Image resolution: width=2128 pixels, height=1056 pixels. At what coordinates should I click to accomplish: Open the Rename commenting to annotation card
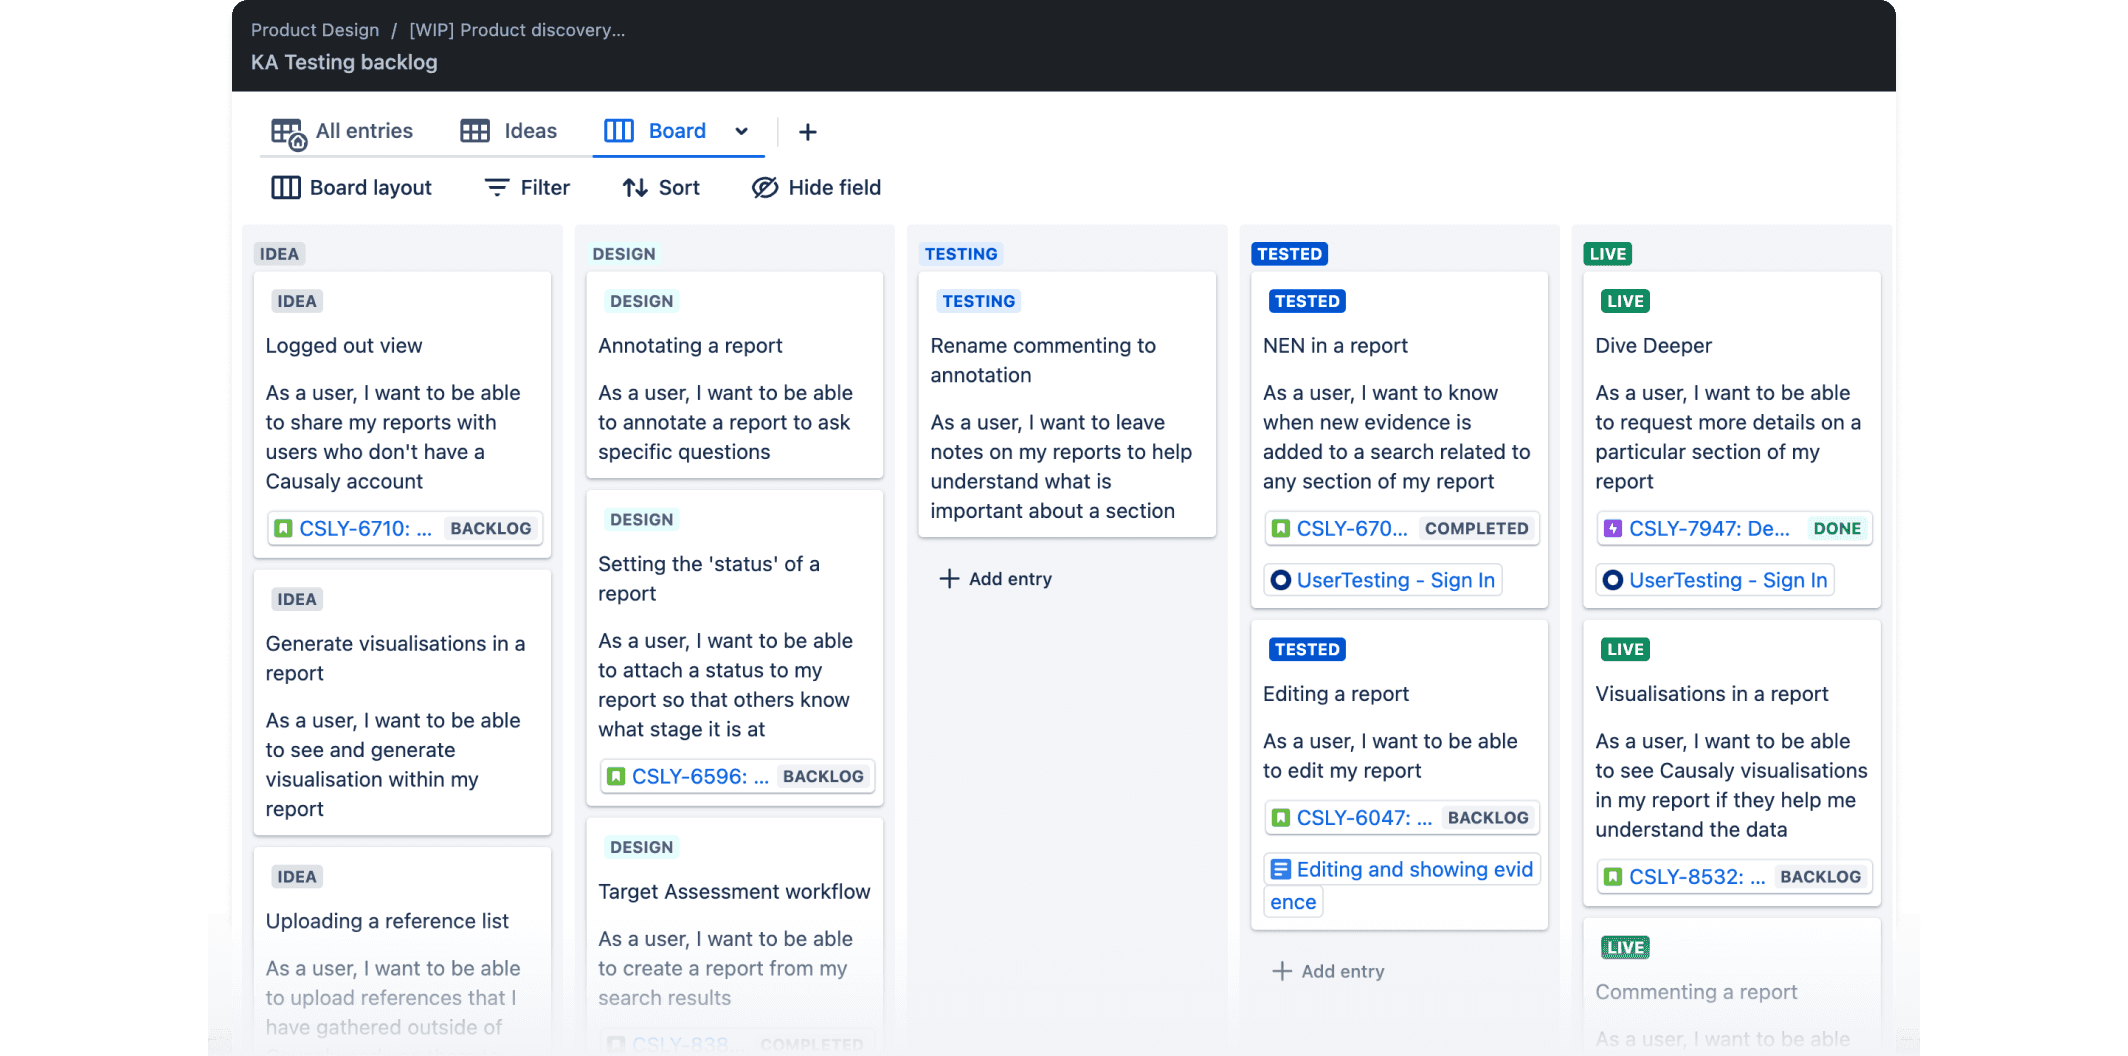1066,405
